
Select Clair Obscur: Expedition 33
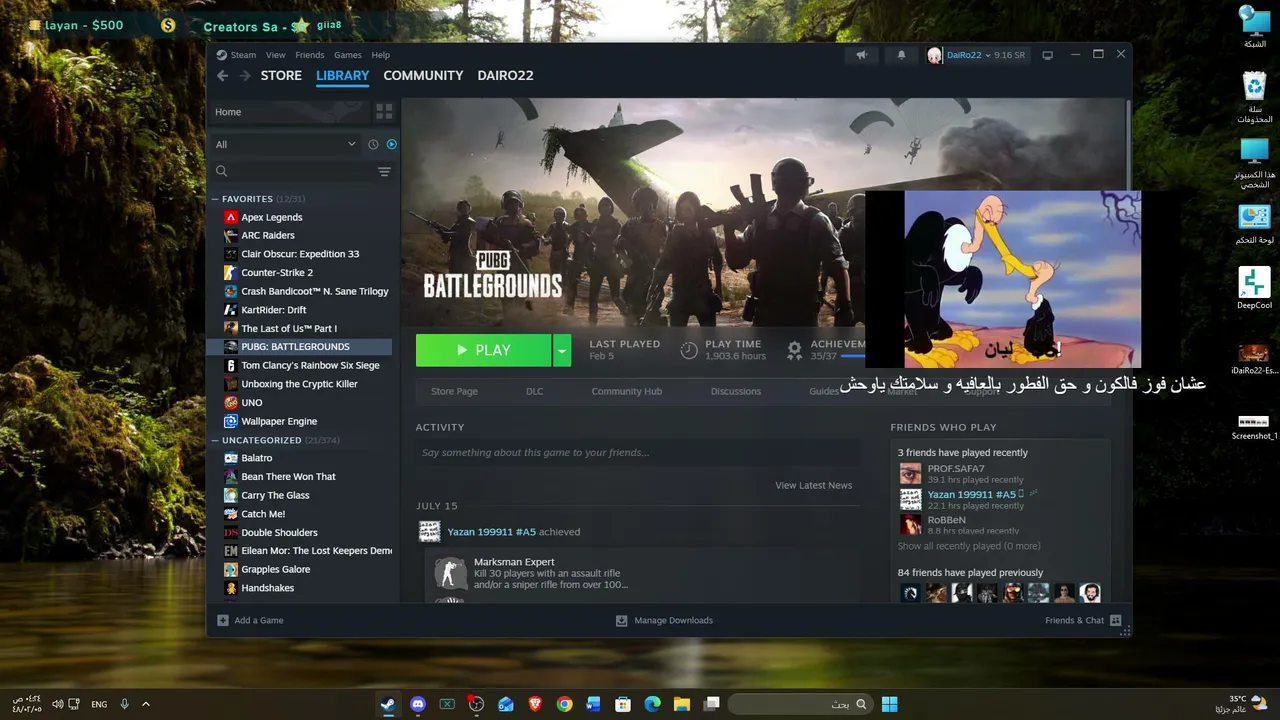point(299,254)
